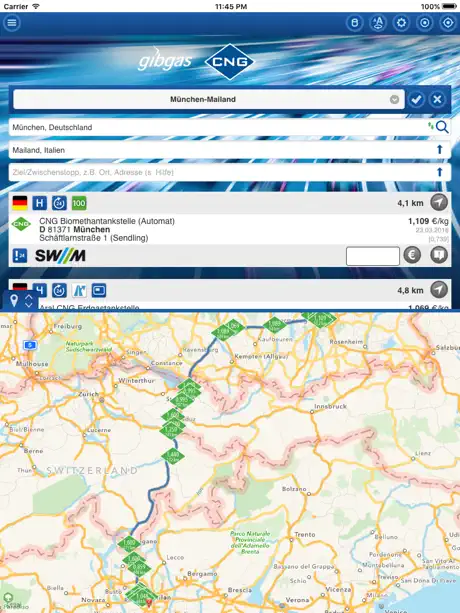Tap the Kempten (Allgäu) label on map
This screenshot has height=613, width=460.
click(x=261, y=356)
